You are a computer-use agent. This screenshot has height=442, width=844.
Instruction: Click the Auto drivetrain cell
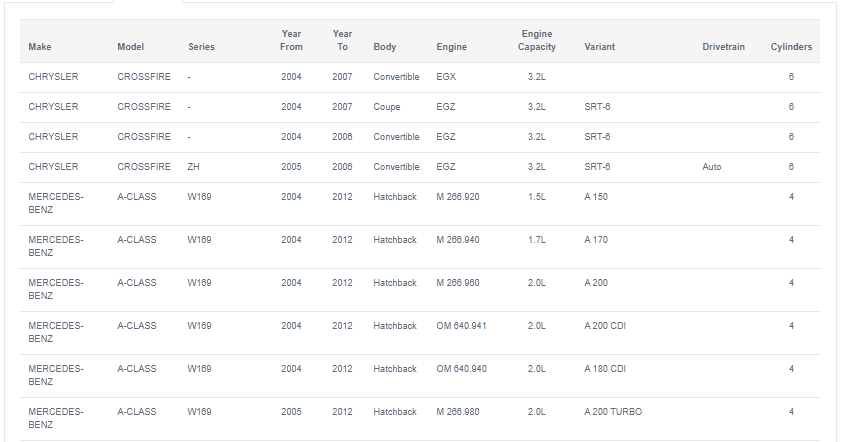pyautogui.click(x=712, y=167)
